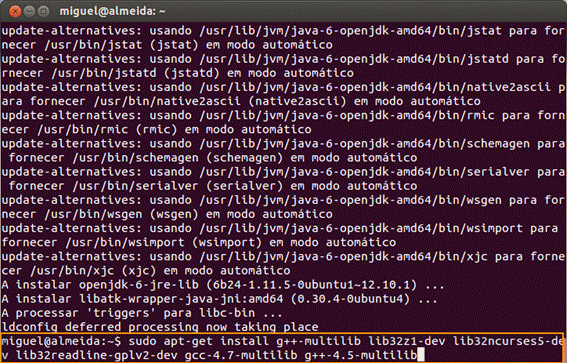Click the path ending in 'bin/native2ascii'
The width and height of the screenshot is (567, 363).
tap(375, 87)
